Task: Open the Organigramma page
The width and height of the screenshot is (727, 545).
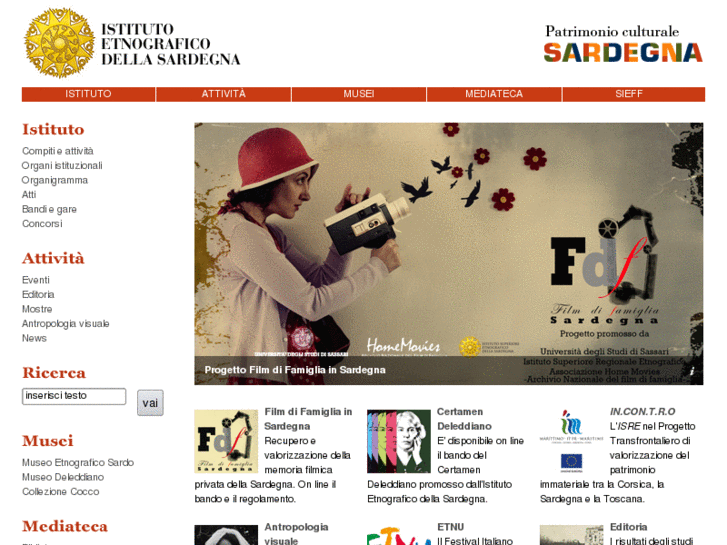Action: coord(55,180)
